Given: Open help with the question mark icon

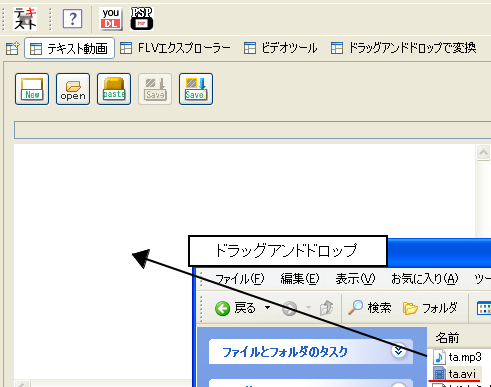Looking at the screenshot, I should pos(72,19).
